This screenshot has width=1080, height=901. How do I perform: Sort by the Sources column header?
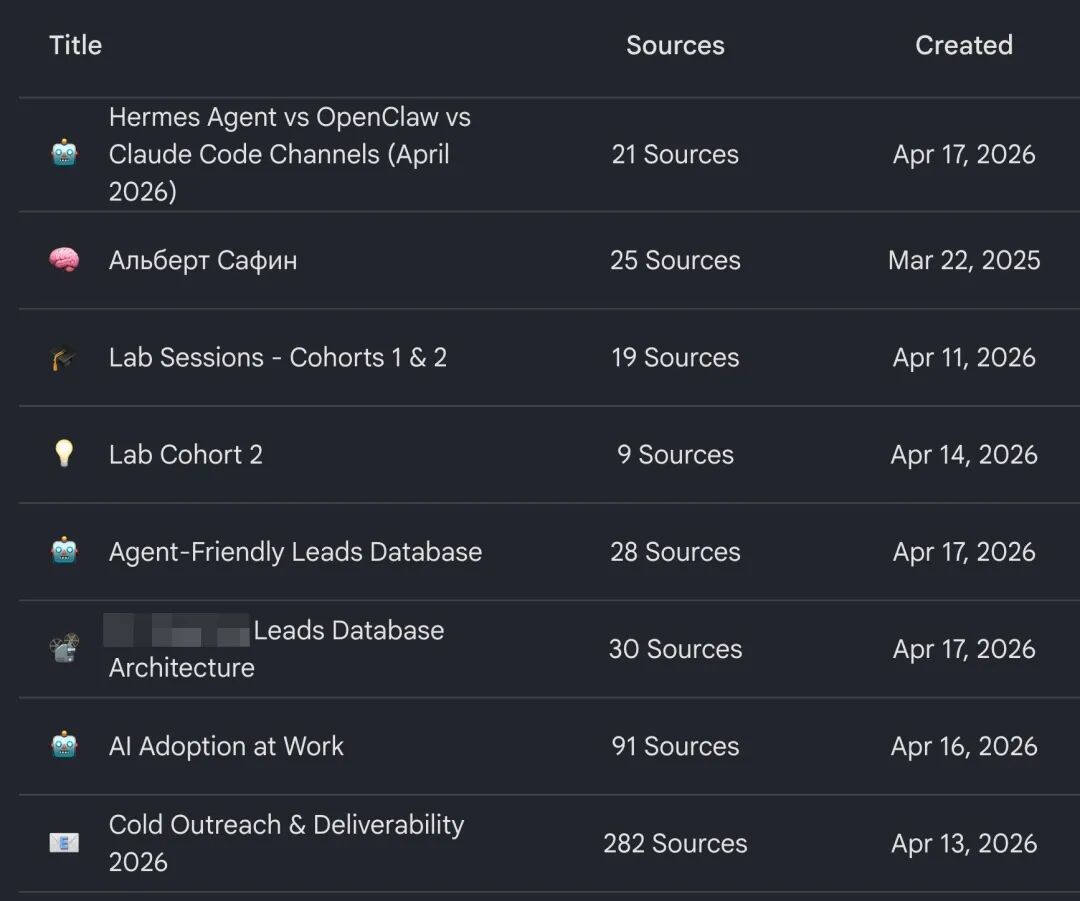[x=675, y=45]
